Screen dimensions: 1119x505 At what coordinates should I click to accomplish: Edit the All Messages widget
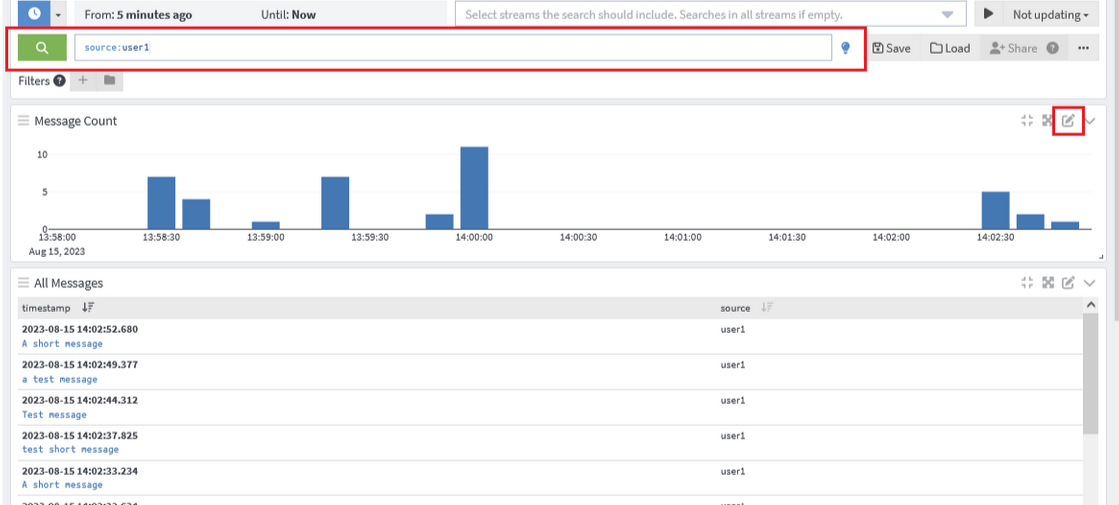click(x=1068, y=283)
